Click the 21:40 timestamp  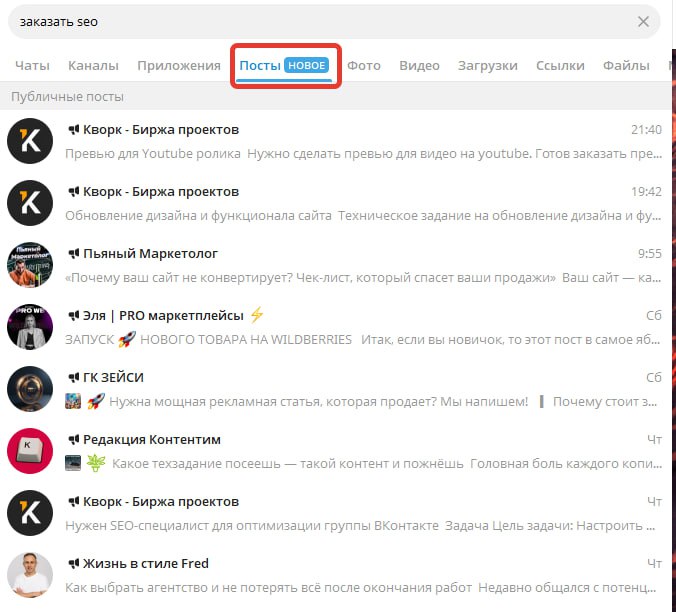646,130
